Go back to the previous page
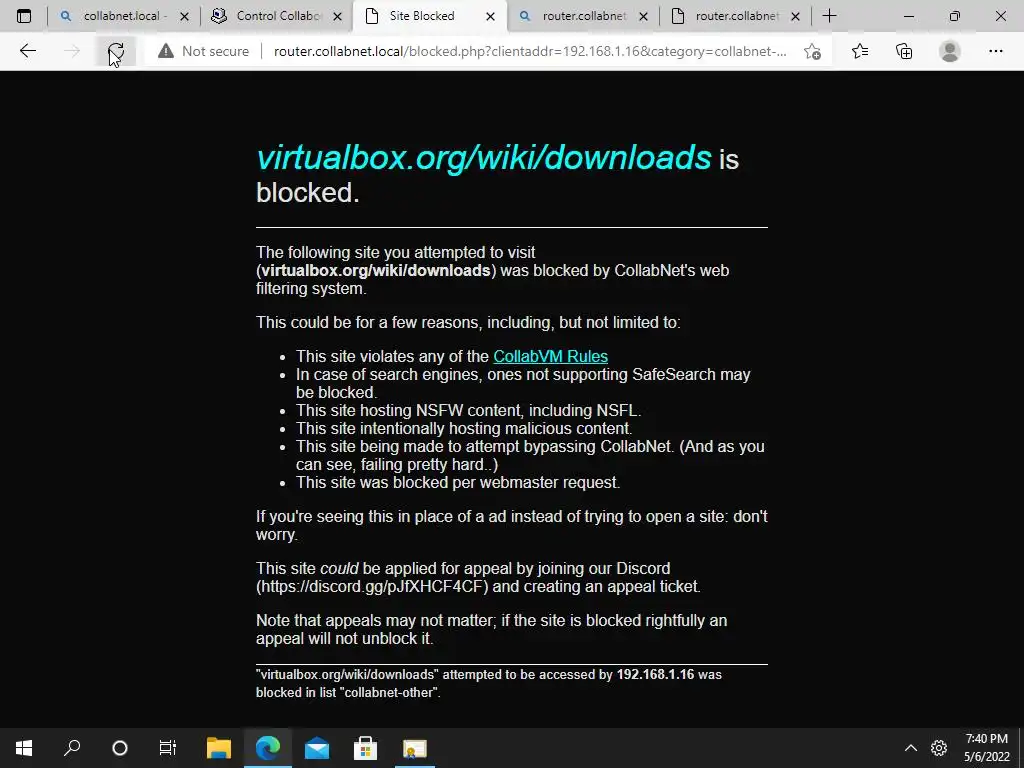The height and width of the screenshot is (768, 1024). [27, 51]
